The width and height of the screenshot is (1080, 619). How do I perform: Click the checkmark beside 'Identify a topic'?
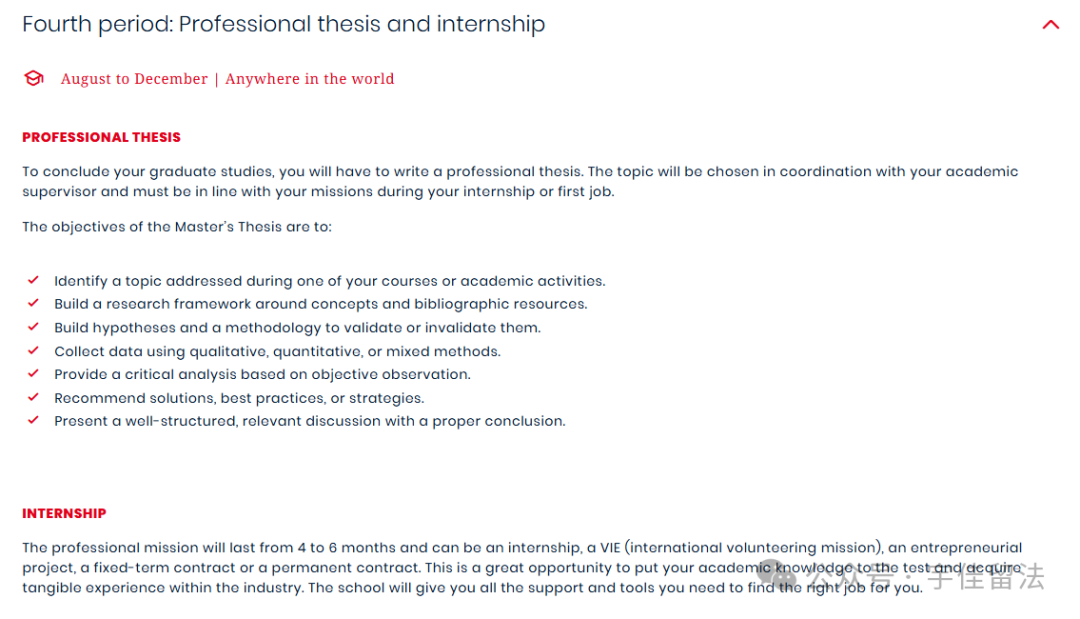point(33,280)
